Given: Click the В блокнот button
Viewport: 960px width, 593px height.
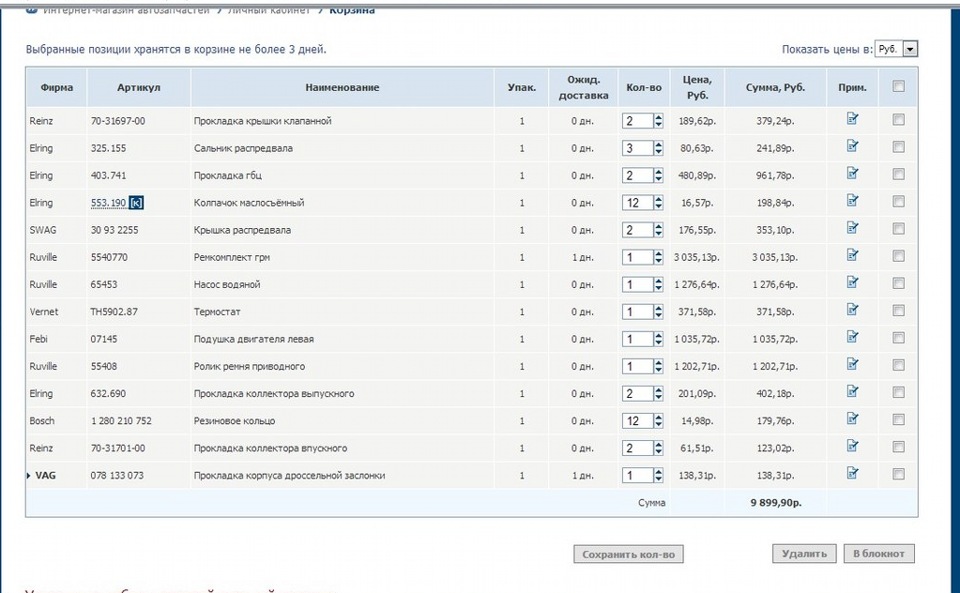Looking at the screenshot, I should pyautogui.click(x=877, y=553).
